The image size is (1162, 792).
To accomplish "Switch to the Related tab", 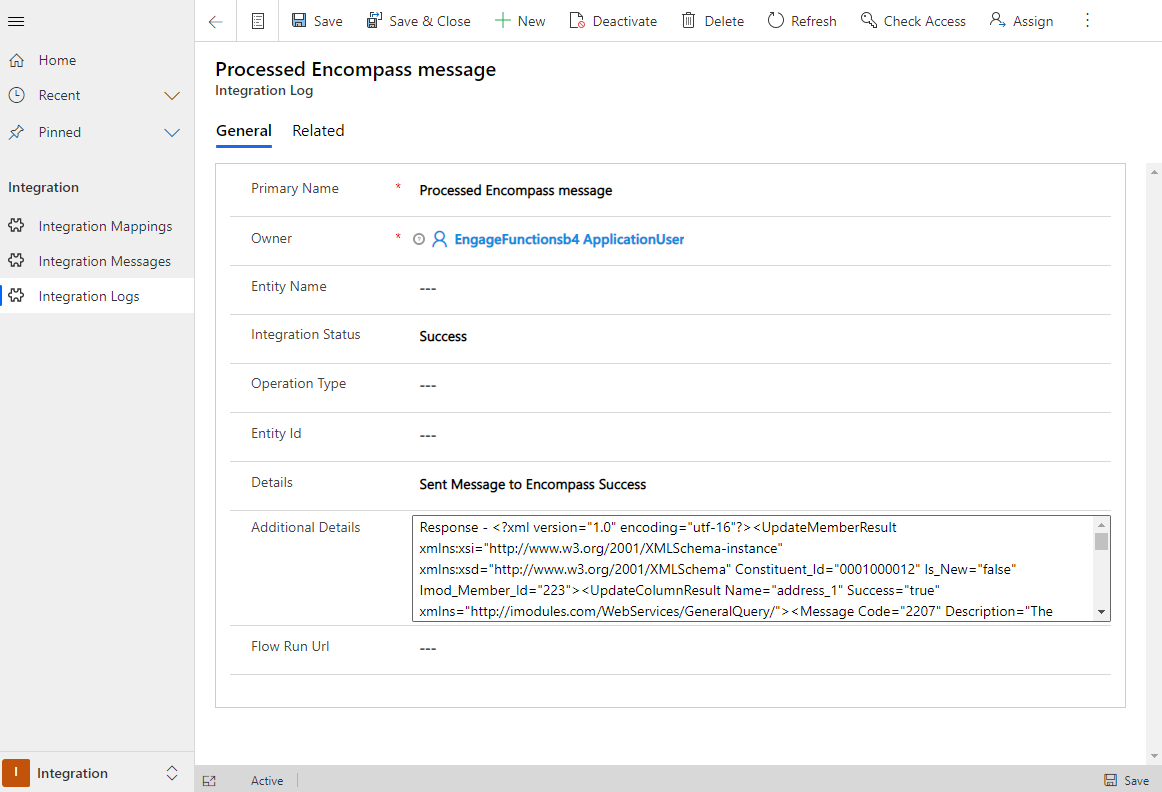I will pos(318,131).
